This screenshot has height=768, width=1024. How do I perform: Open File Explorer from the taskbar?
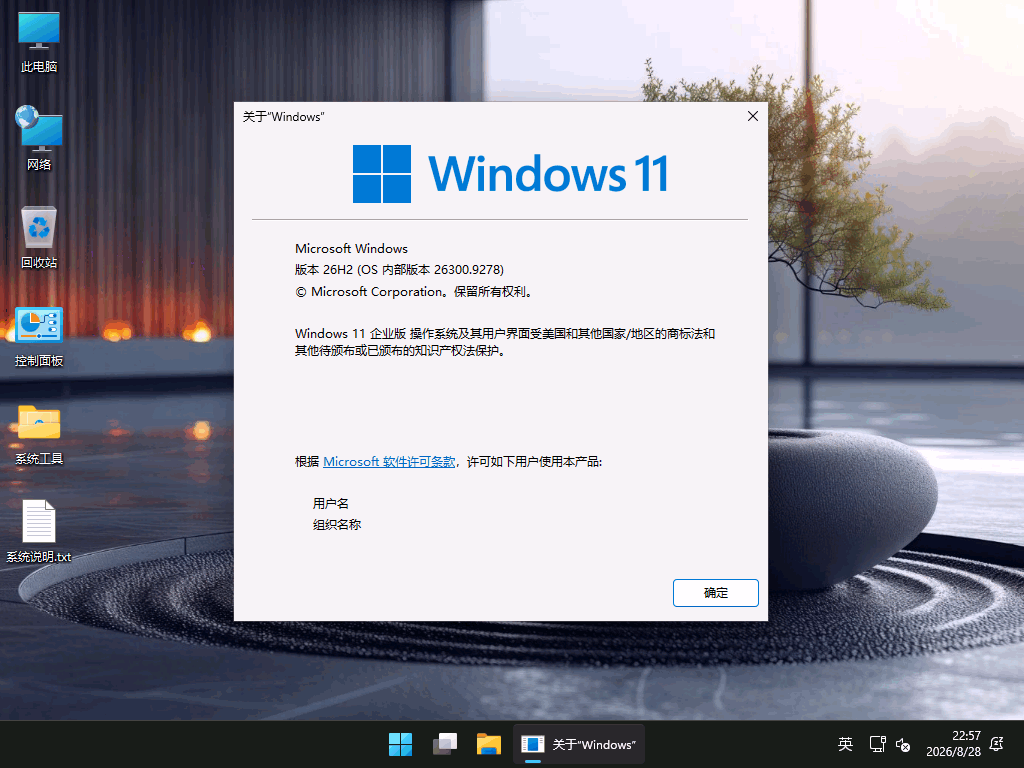tap(488, 744)
